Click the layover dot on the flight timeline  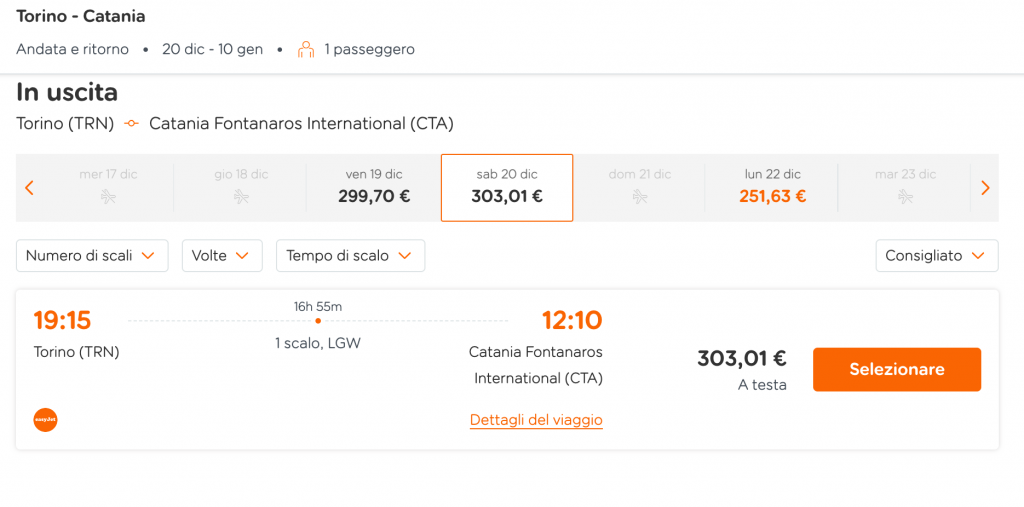[317, 321]
